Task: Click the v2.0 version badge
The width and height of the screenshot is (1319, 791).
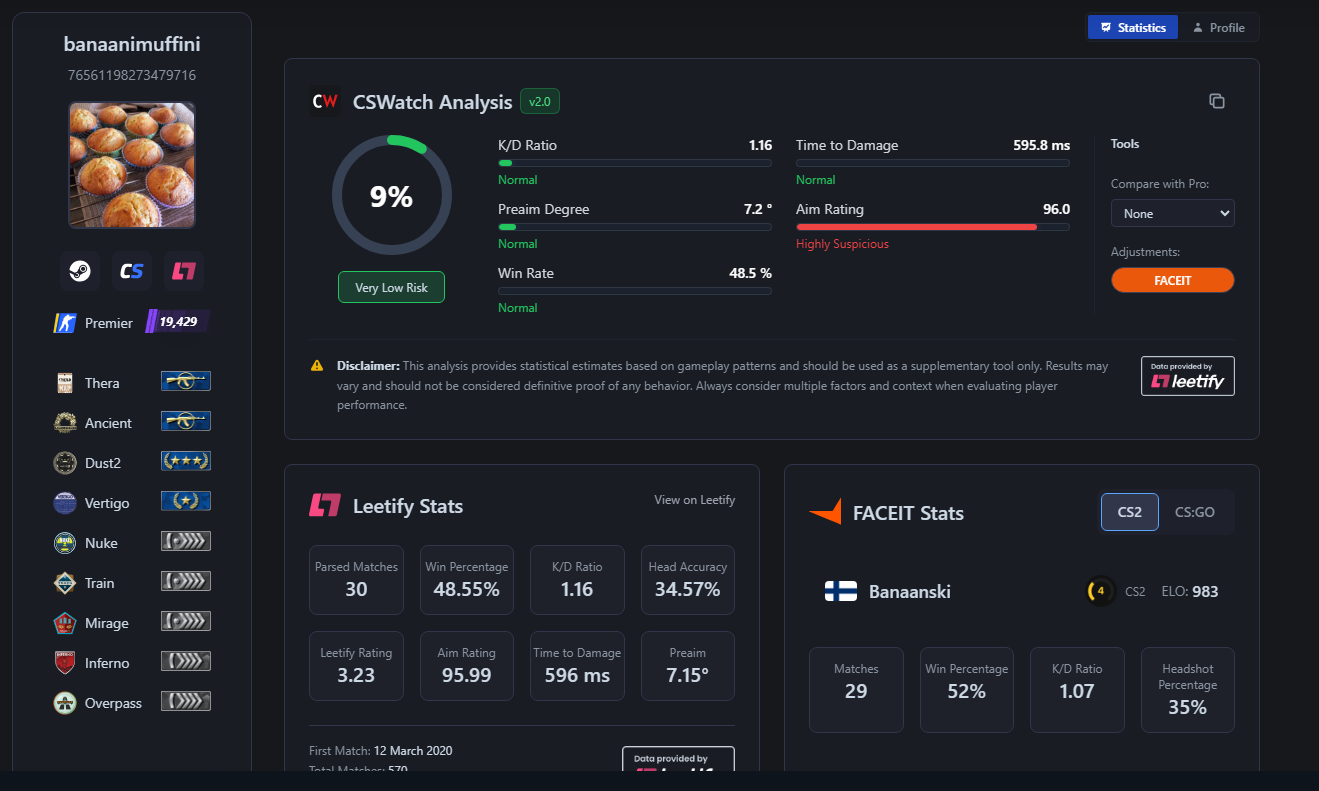Action: 540,101
